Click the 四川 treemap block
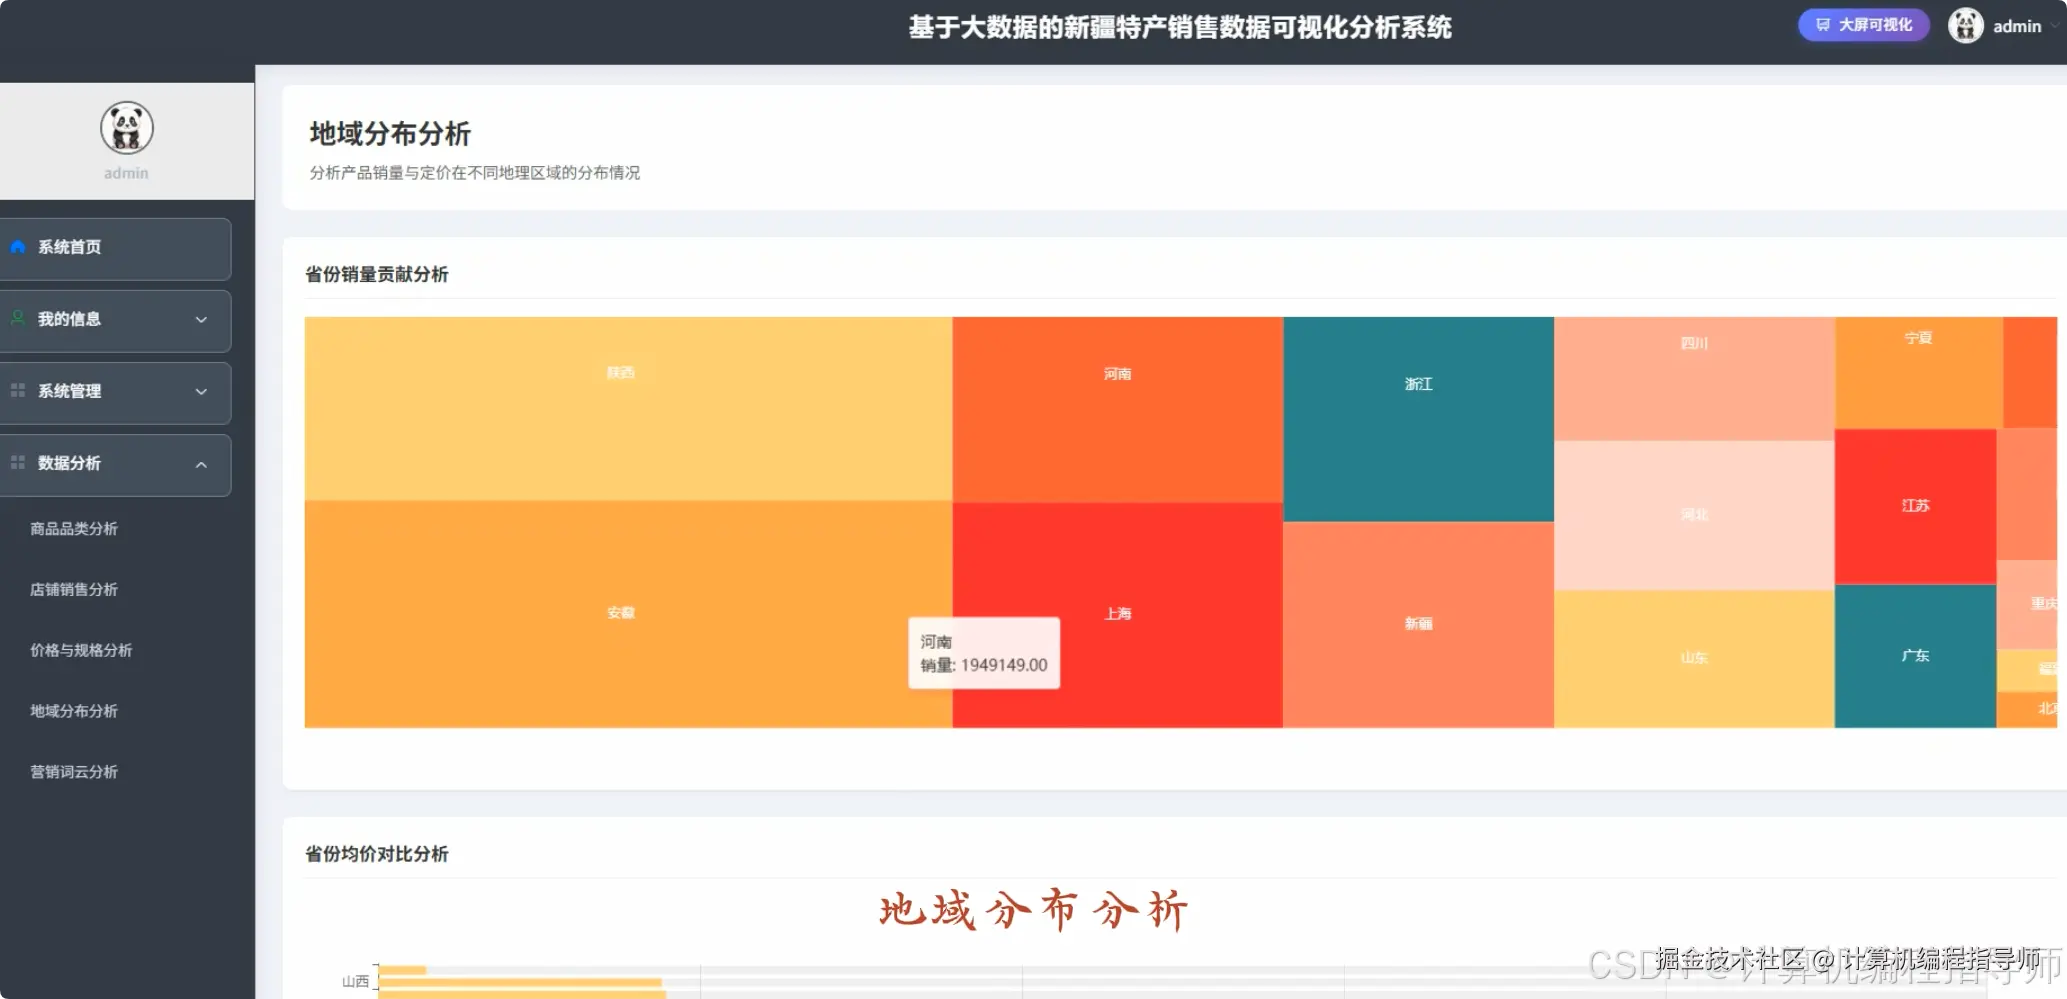Image resolution: width=2067 pixels, height=999 pixels. [1694, 379]
